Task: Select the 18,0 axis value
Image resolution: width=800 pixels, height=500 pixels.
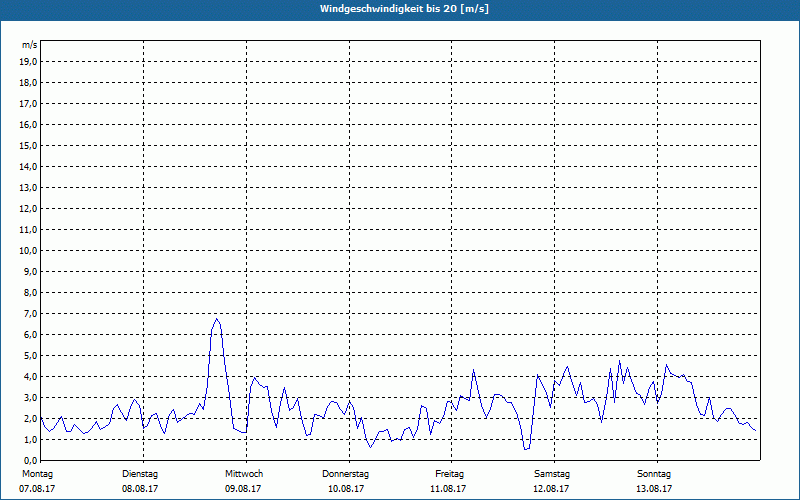Action: 28,83
